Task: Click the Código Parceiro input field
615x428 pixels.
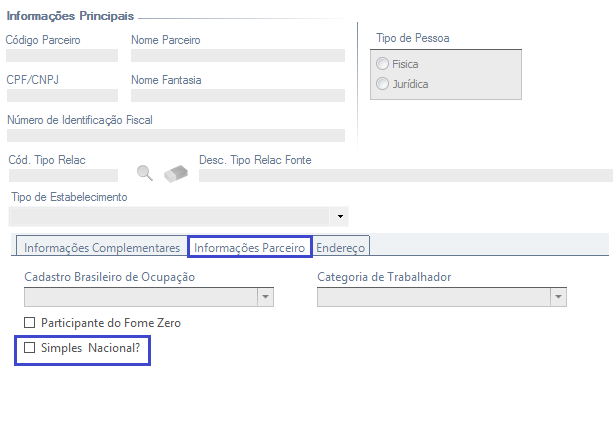Action: [x=61, y=56]
